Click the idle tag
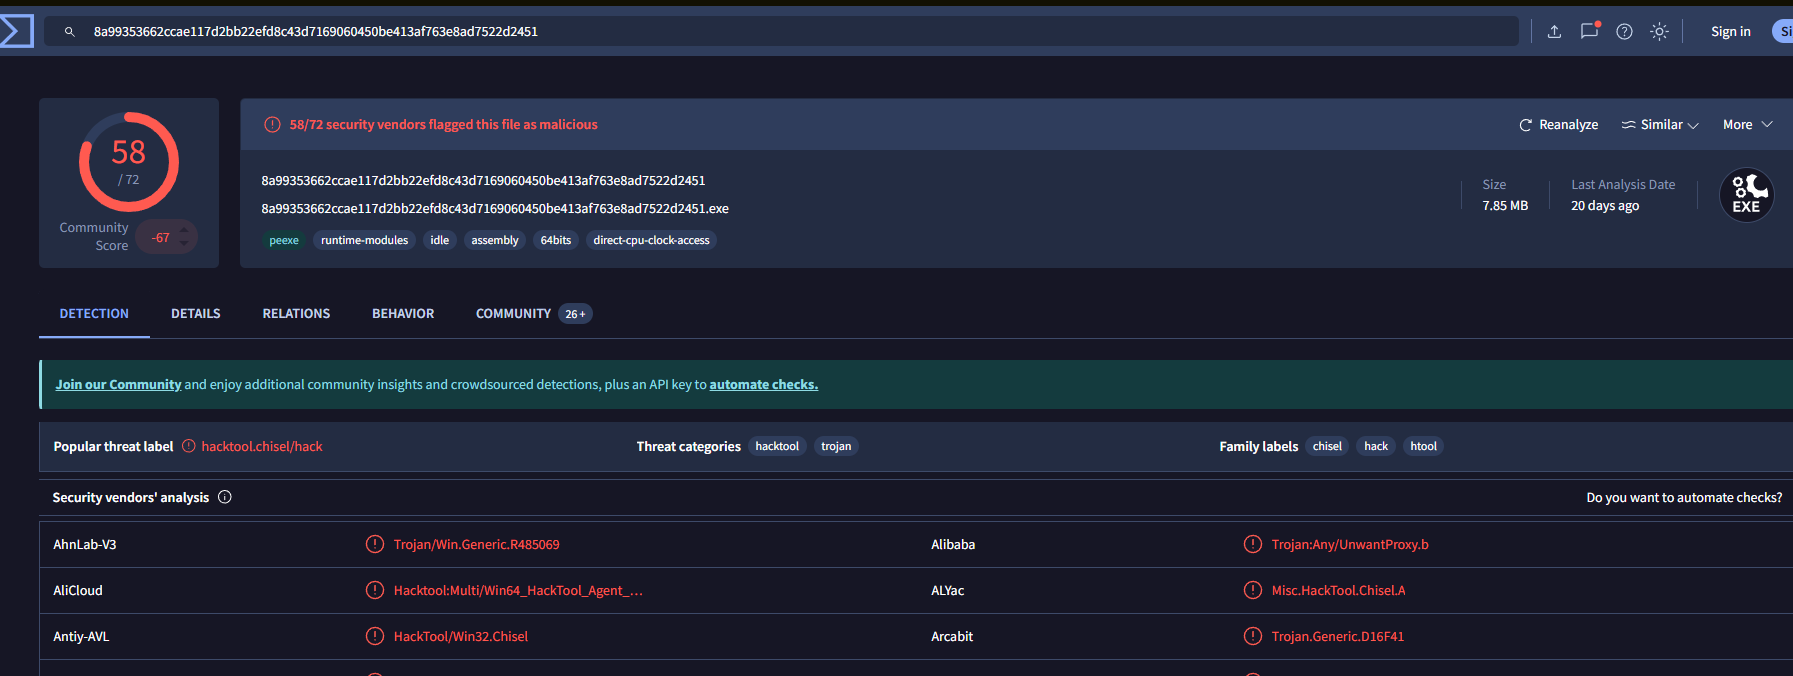Image resolution: width=1793 pixels, height=676 pixels. coord(440,240)
